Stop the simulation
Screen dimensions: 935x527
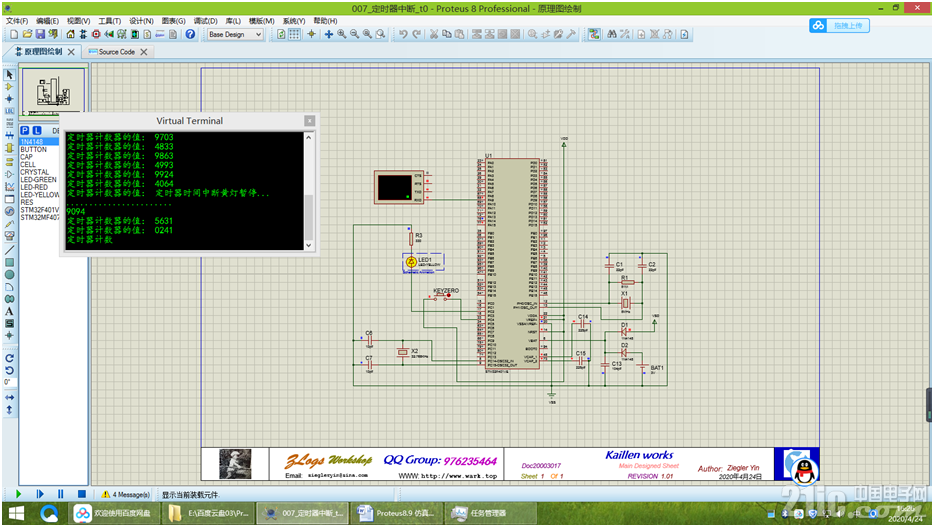(x=82, y=494)
